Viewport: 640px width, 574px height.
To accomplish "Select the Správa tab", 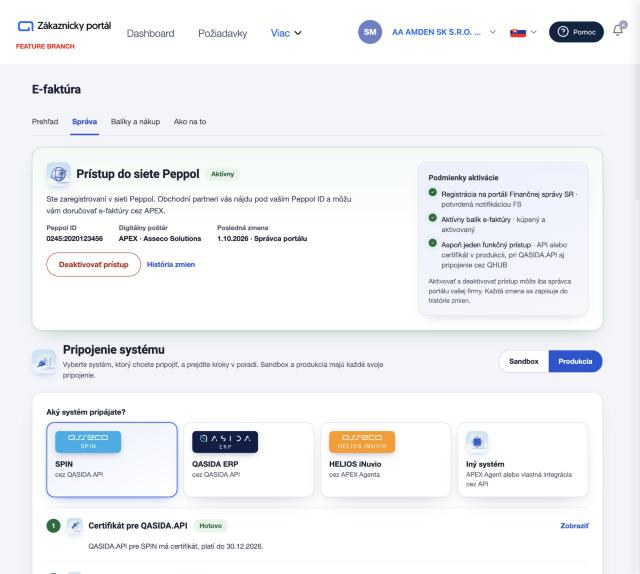I will tap(84, 122).
